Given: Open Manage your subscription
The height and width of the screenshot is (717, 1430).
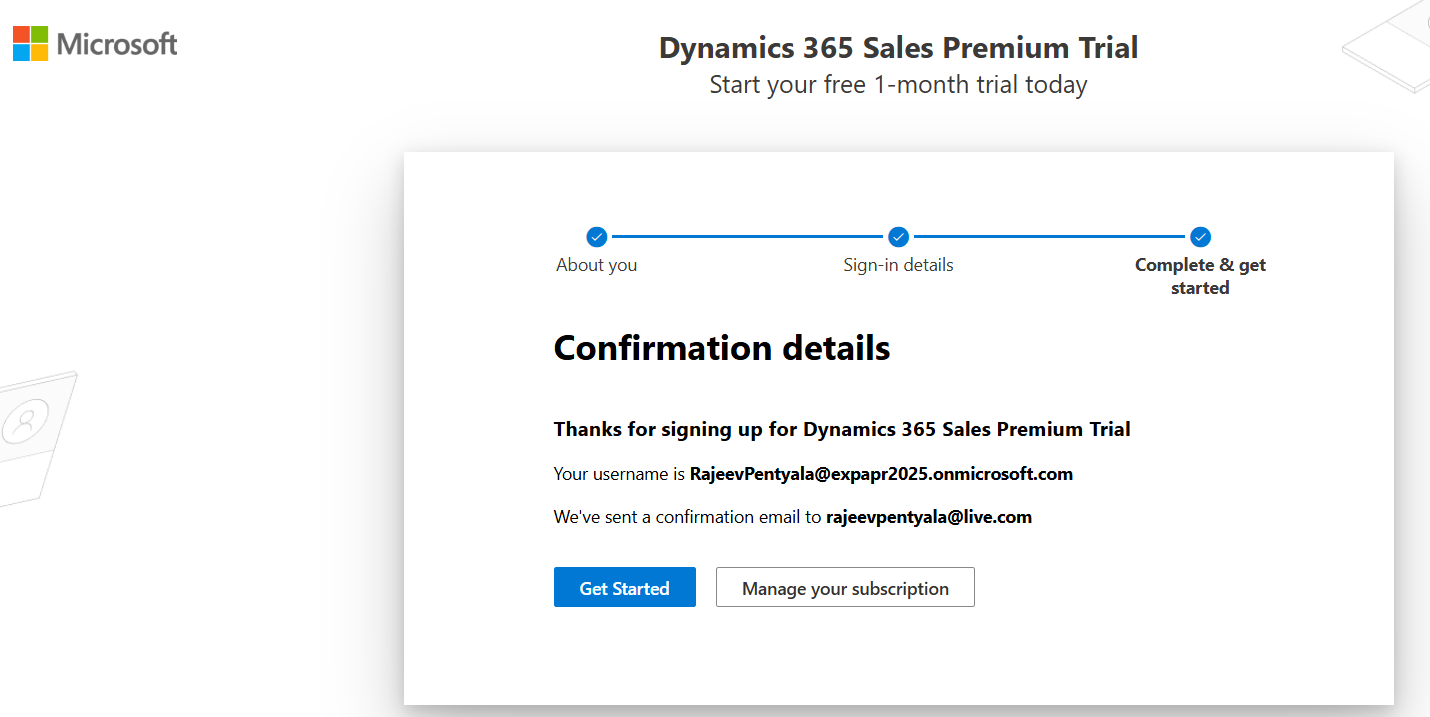Looking at the screenshot, I should [845, 588].
